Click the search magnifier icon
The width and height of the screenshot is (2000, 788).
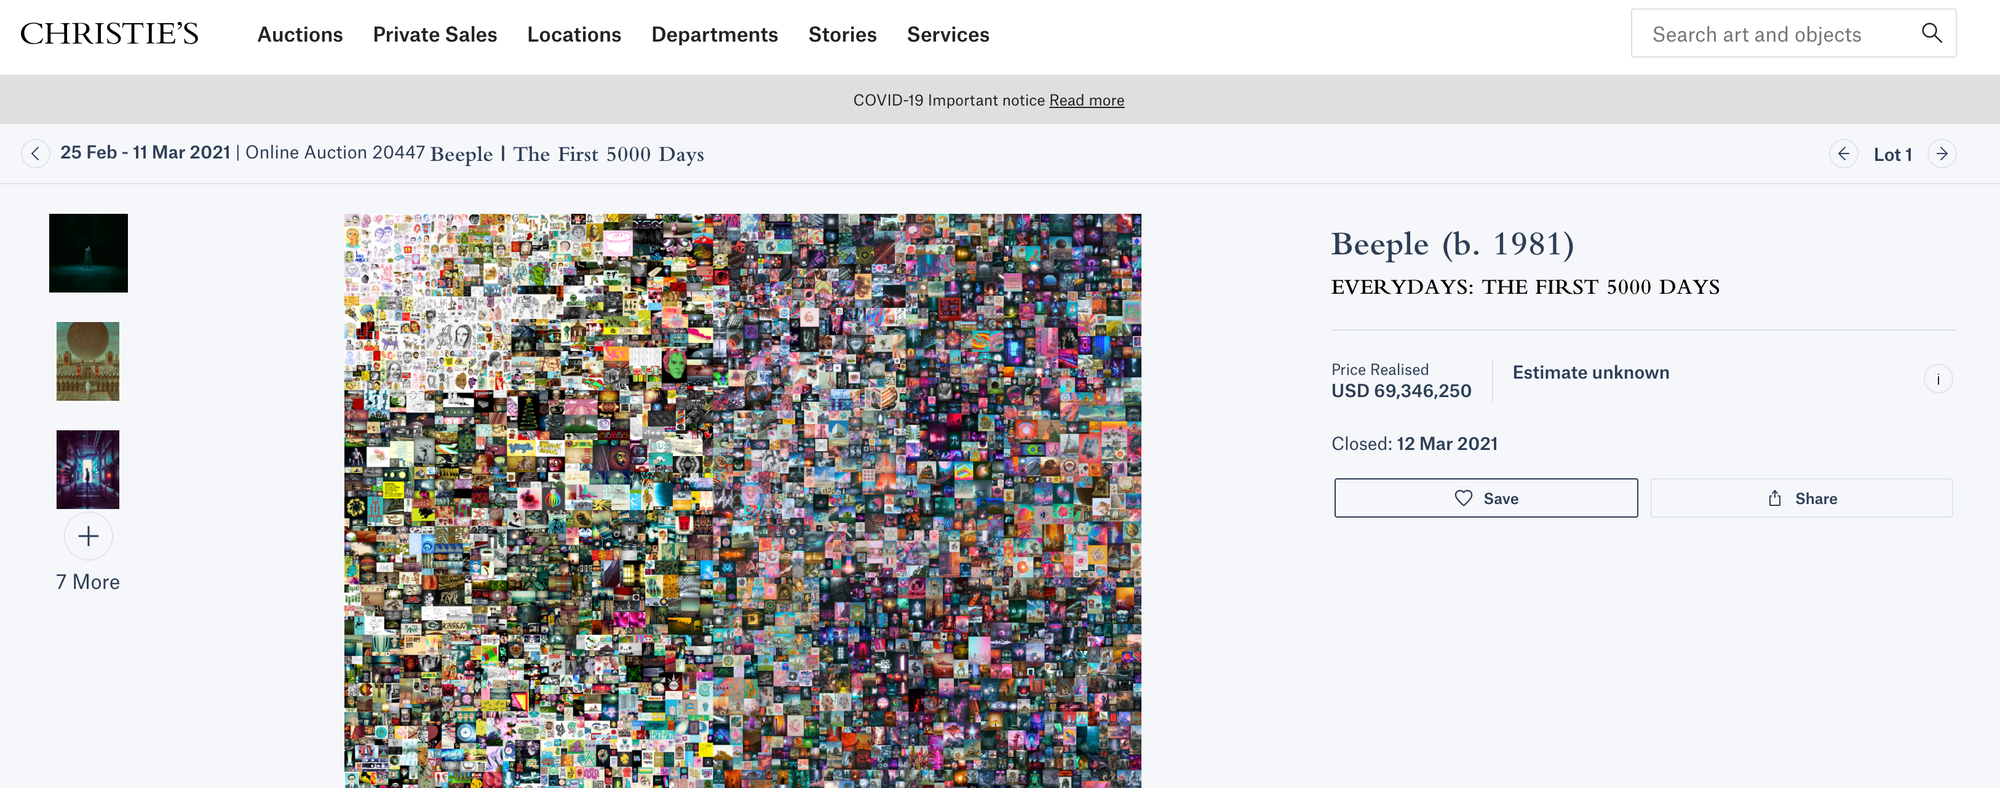pos(1932,33)
